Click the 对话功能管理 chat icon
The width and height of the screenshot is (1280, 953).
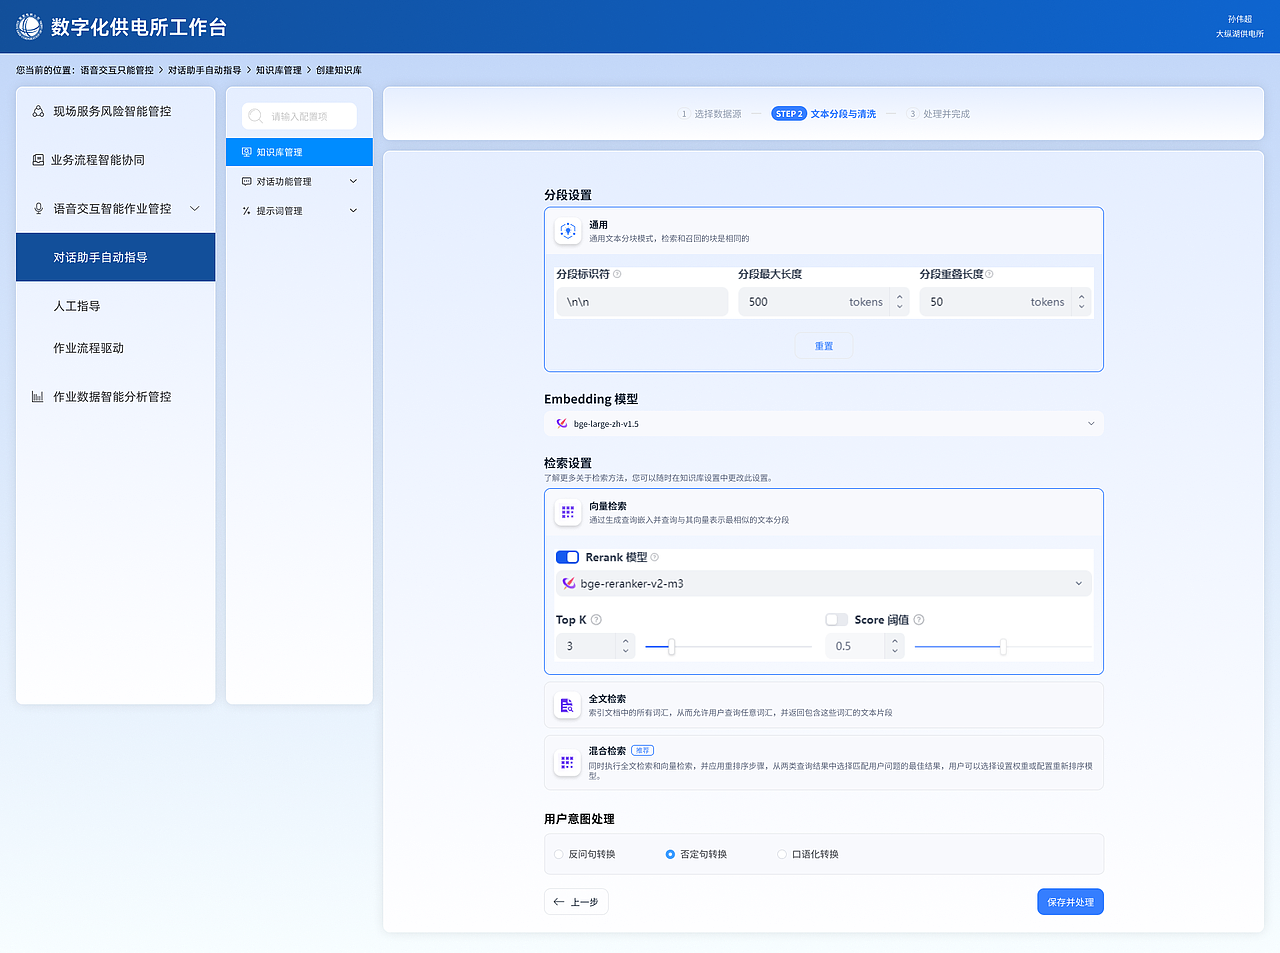tap(247, 181)
